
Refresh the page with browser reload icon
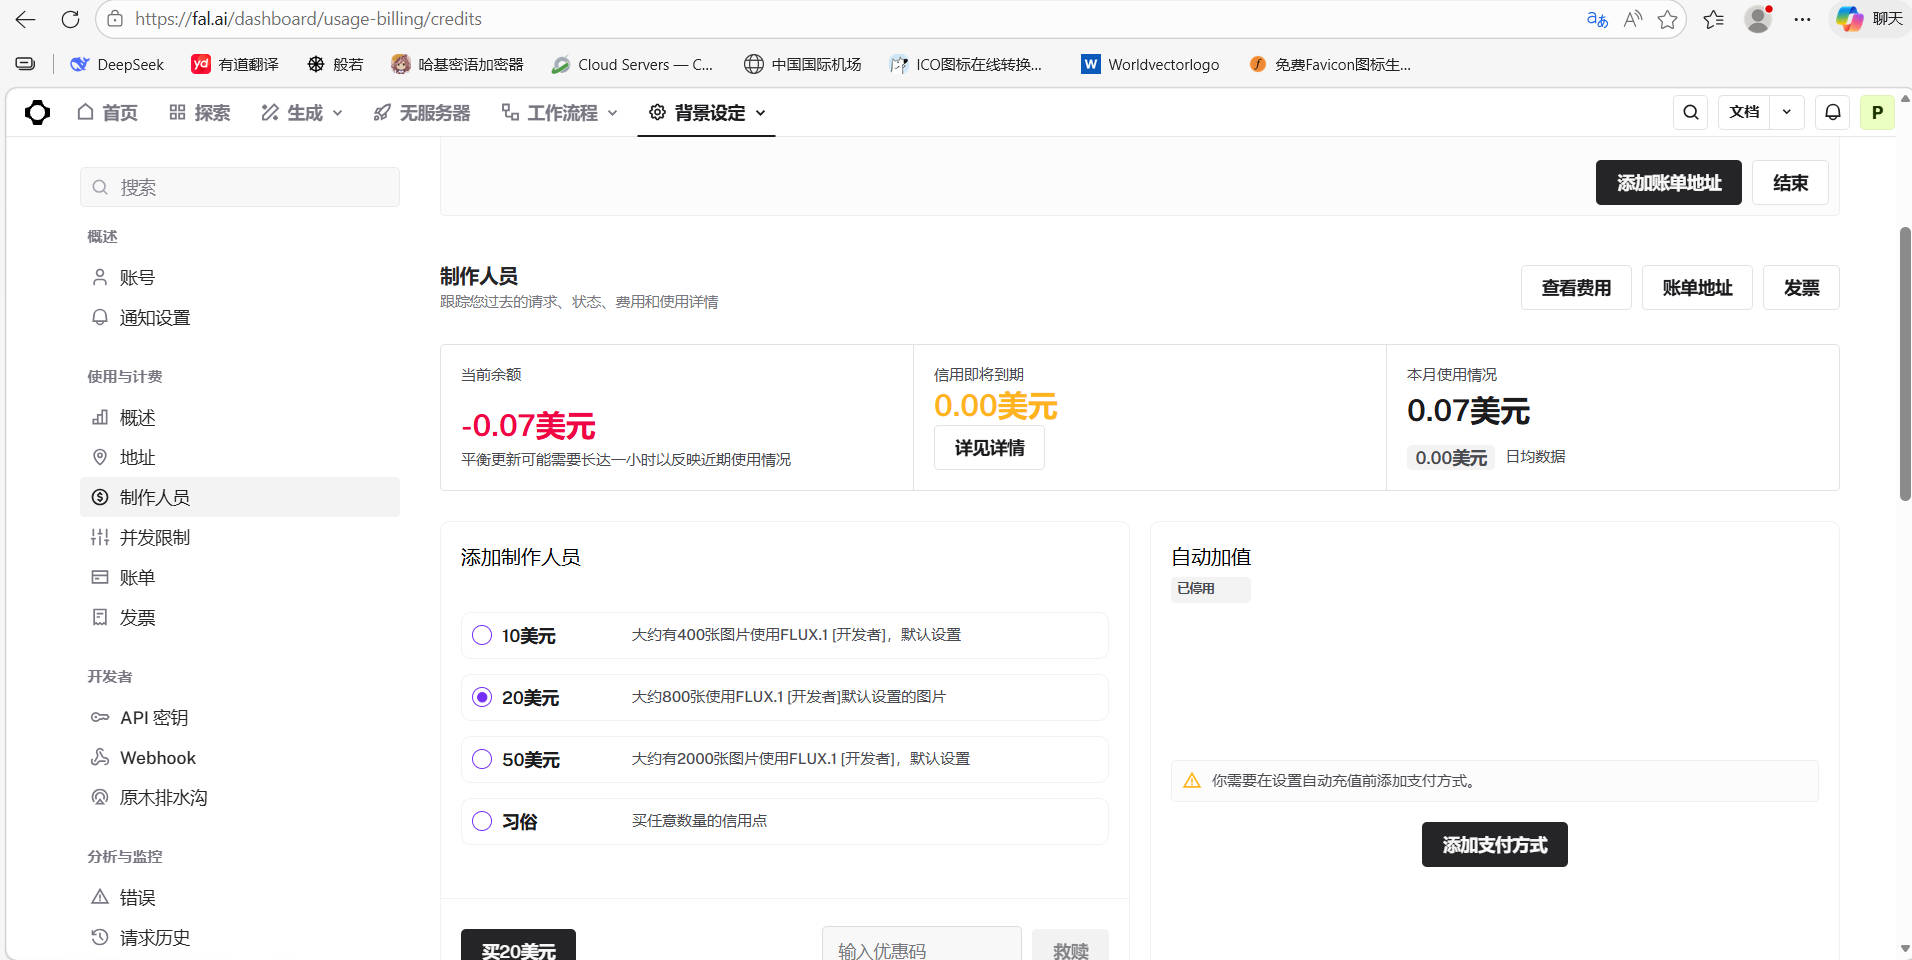[x=70, y=19]
